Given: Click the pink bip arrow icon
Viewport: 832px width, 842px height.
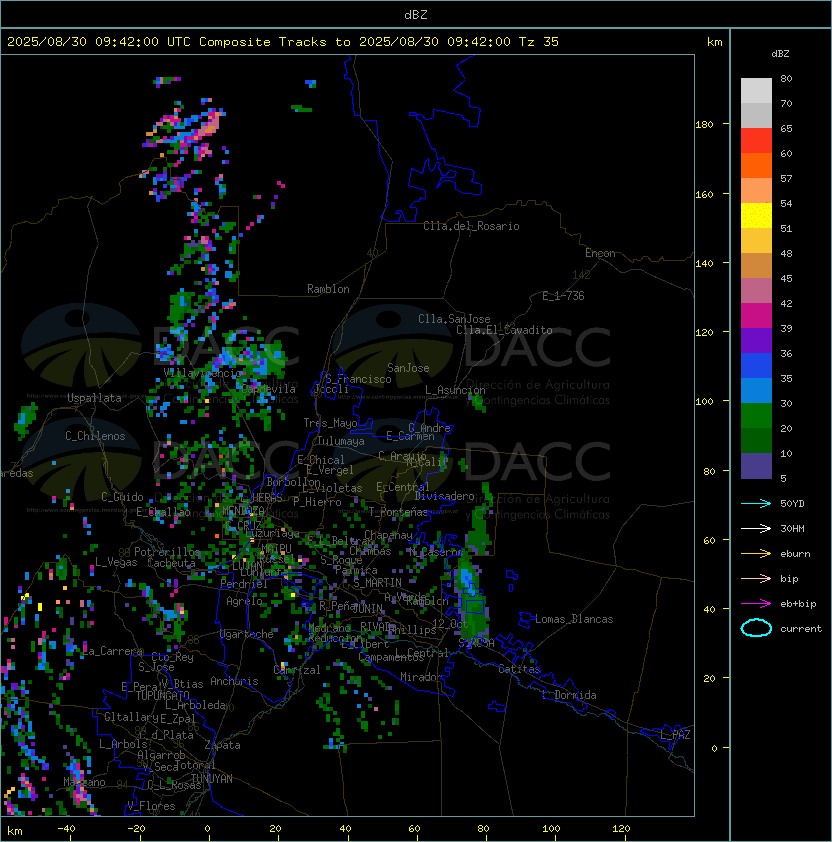Looking at the screenshot, I should (x=757, y=578).
